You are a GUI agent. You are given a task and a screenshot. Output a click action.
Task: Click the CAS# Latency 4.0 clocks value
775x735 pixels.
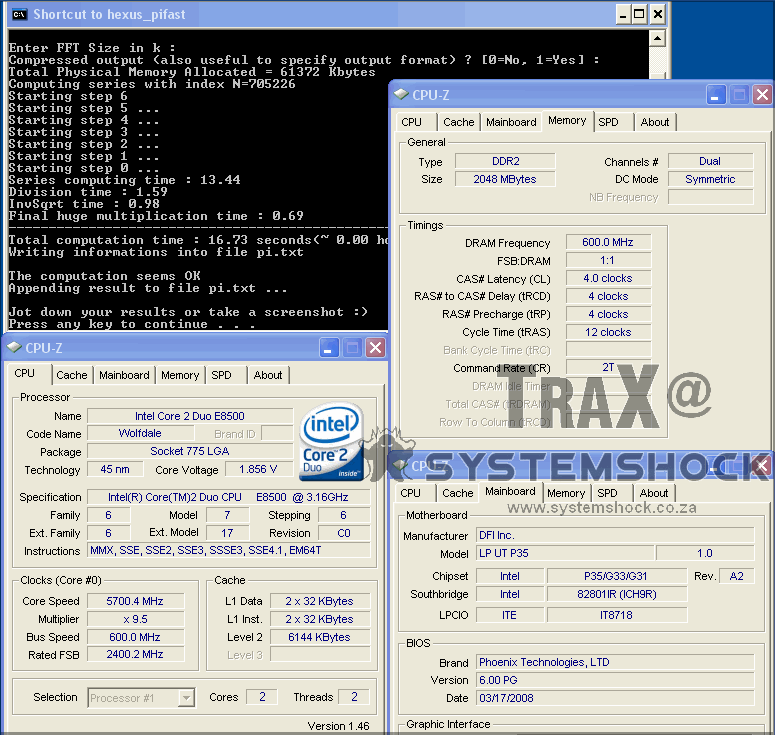click(608, 278)
